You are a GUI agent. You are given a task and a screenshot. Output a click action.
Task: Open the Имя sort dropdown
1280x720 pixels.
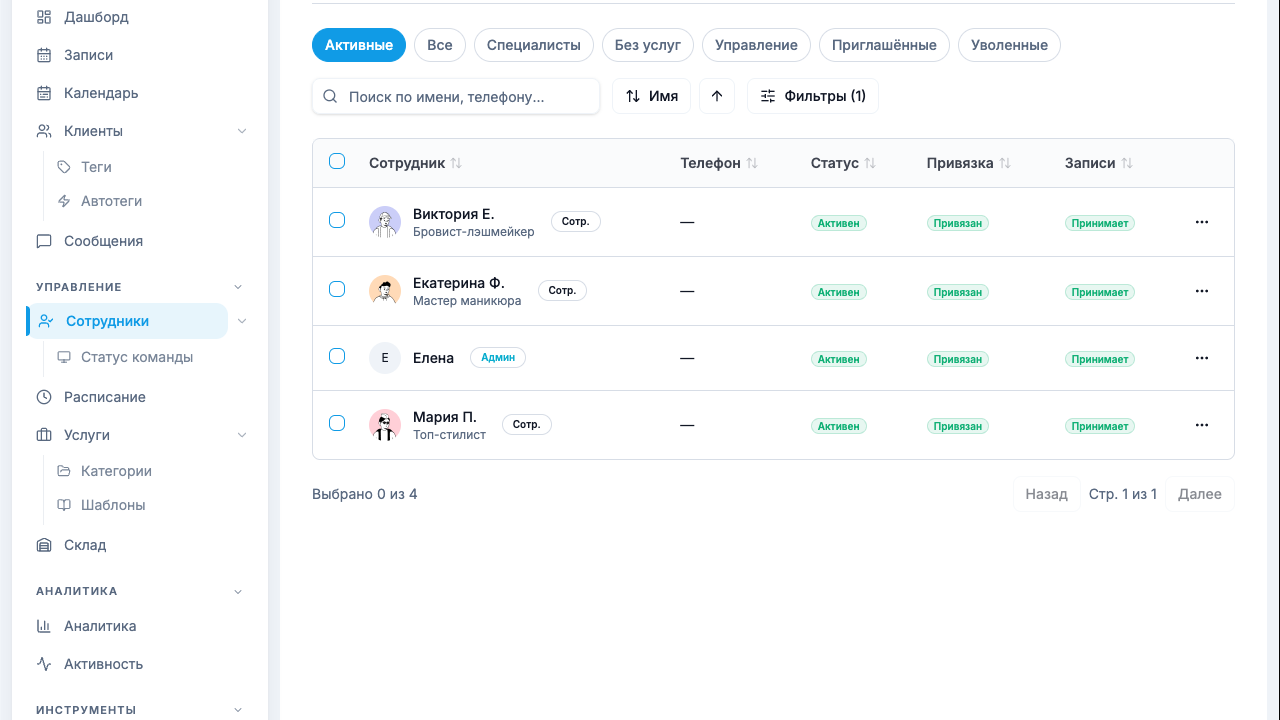pos(651,96)
